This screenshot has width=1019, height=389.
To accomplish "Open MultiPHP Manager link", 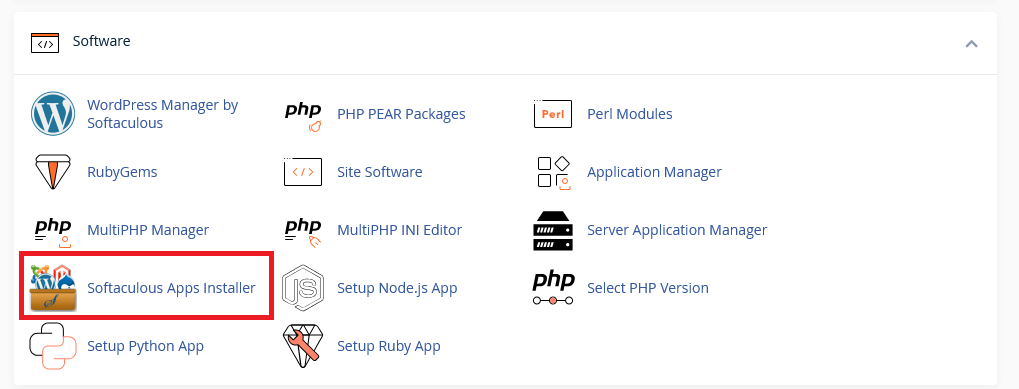I will [148, 230].
